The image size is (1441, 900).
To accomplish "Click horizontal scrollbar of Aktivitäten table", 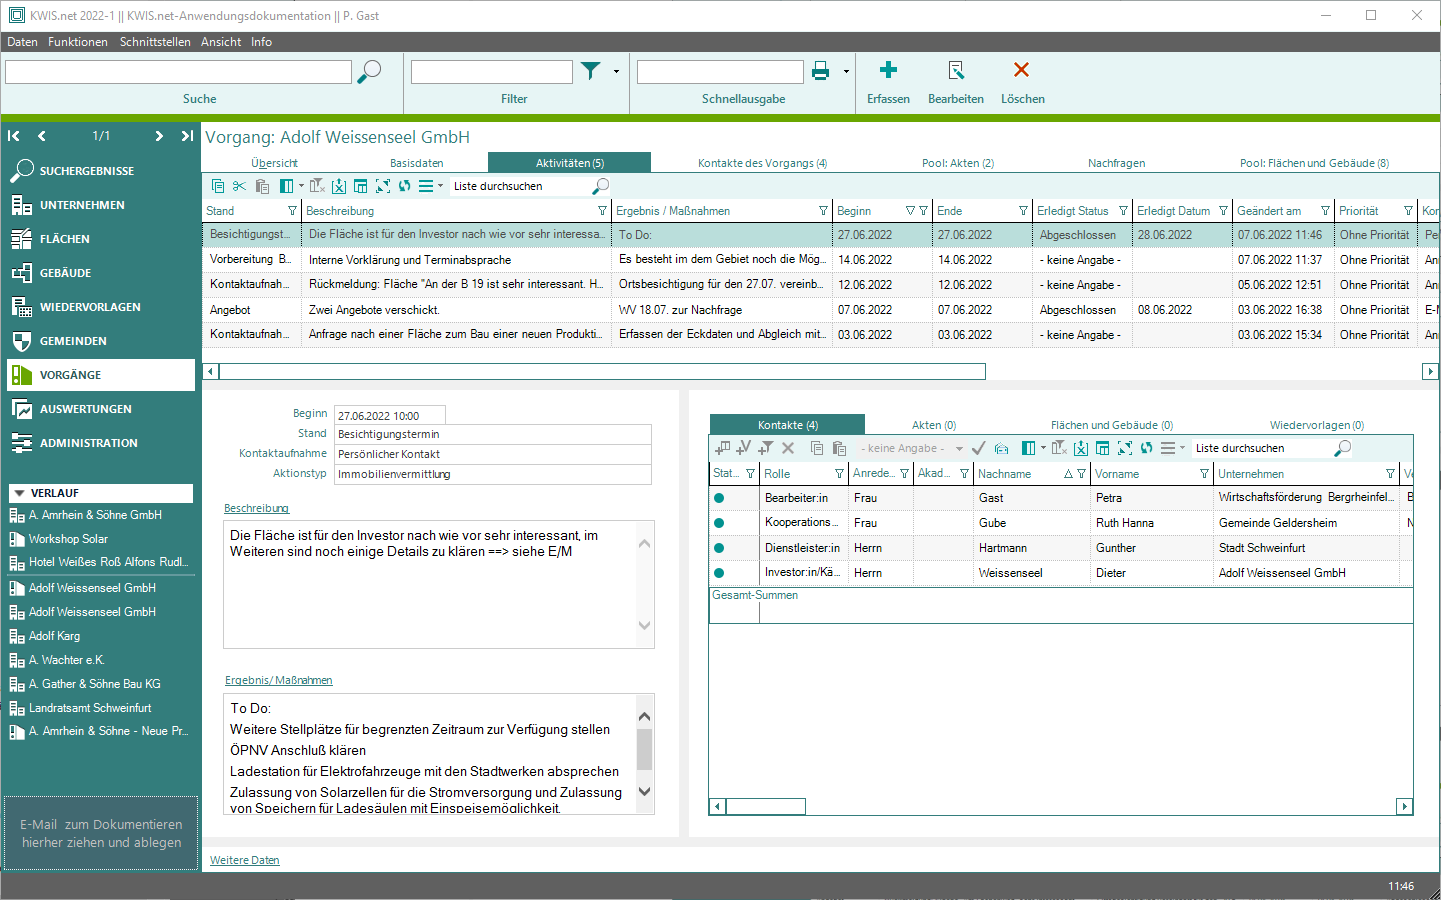I will coord(603,372).
